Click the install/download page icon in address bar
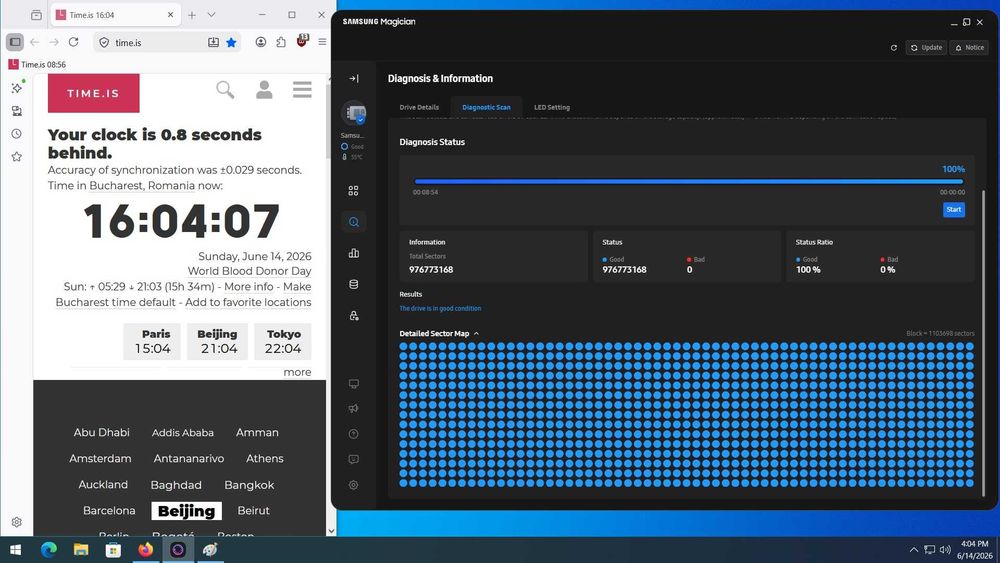 click(213, 43)
